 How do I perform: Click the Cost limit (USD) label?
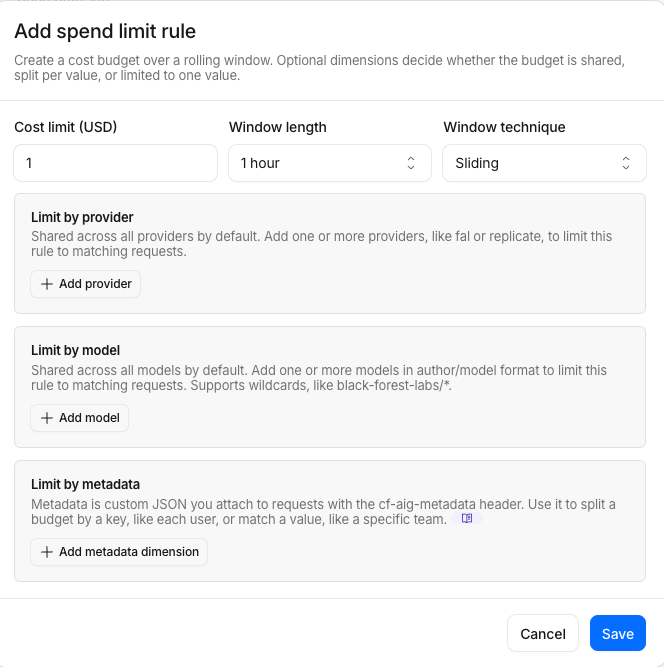(66, 127)
